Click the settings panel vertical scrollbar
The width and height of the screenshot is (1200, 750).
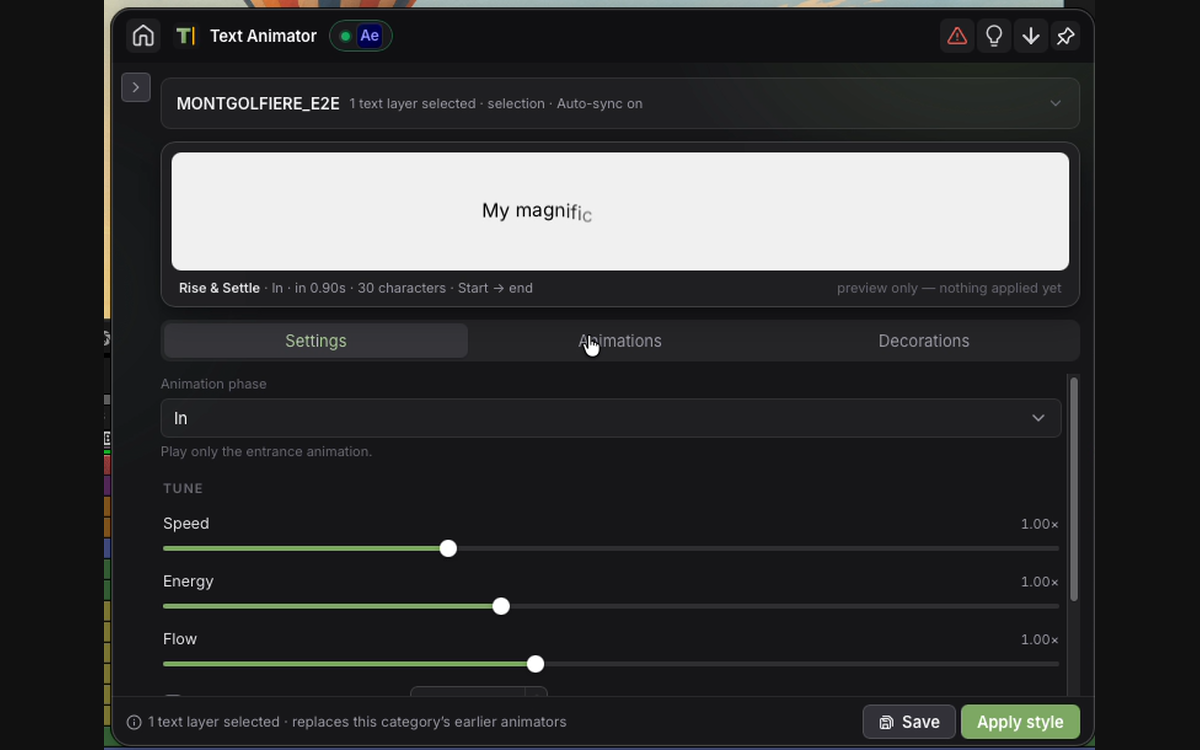click(x=1074, y=488)
